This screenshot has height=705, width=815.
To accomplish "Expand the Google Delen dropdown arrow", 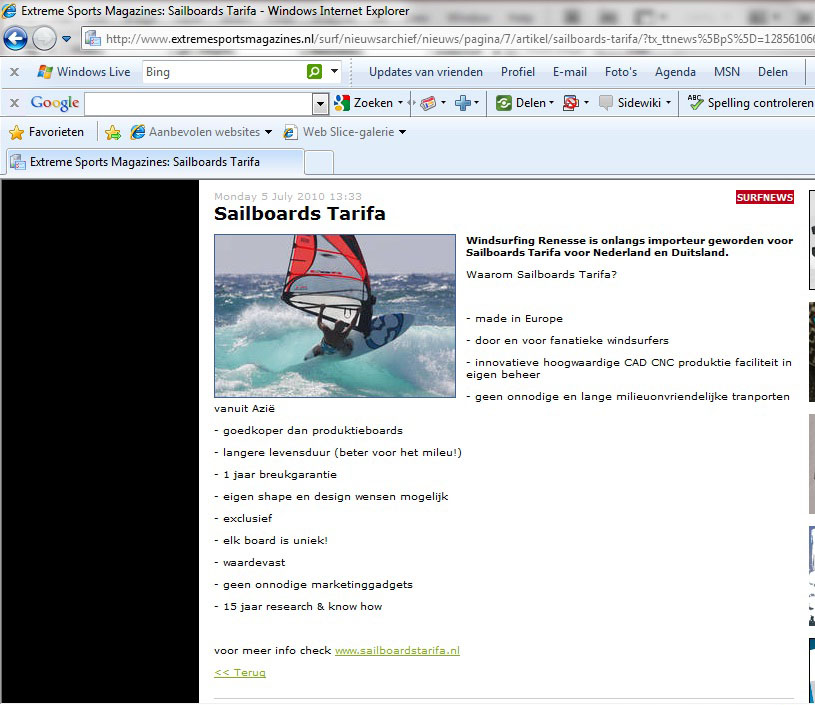I will pyautogui.click(x=551, y=103).
